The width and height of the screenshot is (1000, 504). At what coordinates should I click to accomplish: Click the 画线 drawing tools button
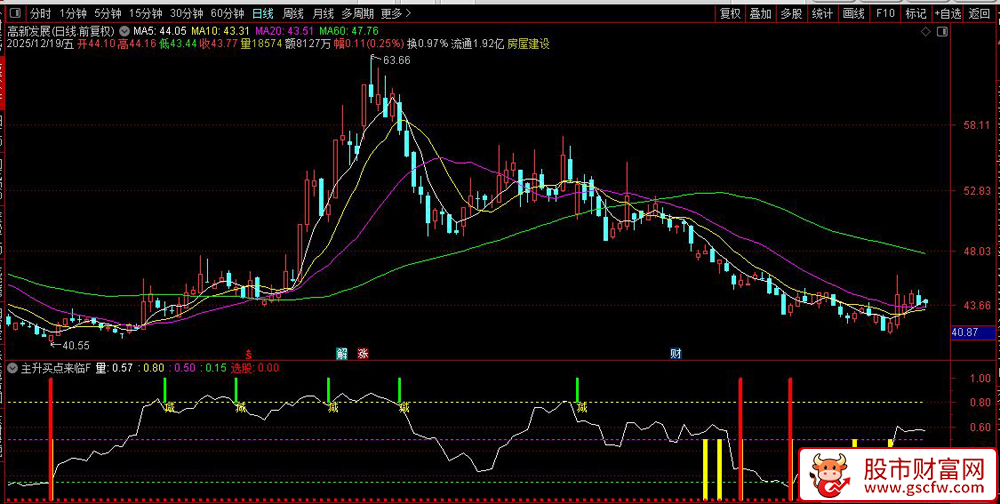click(x=853, y=14)
